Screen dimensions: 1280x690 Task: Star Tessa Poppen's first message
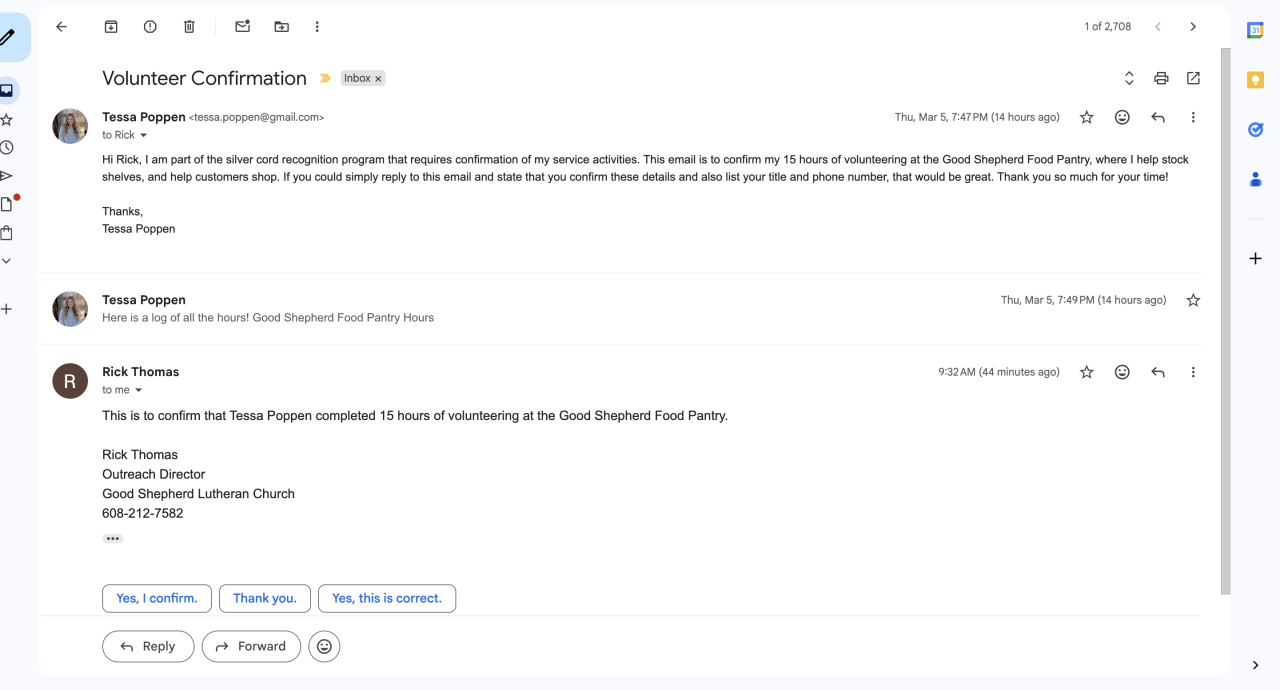(1087, 117)
